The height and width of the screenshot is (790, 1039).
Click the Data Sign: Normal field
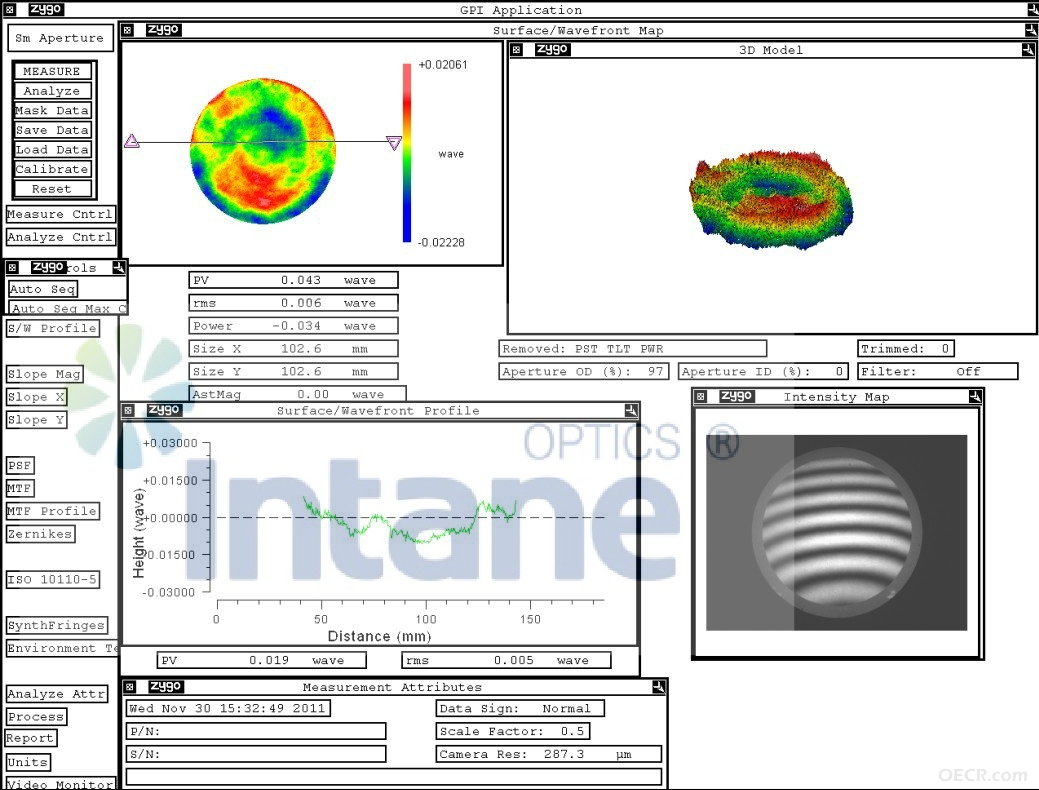point(520,708)
